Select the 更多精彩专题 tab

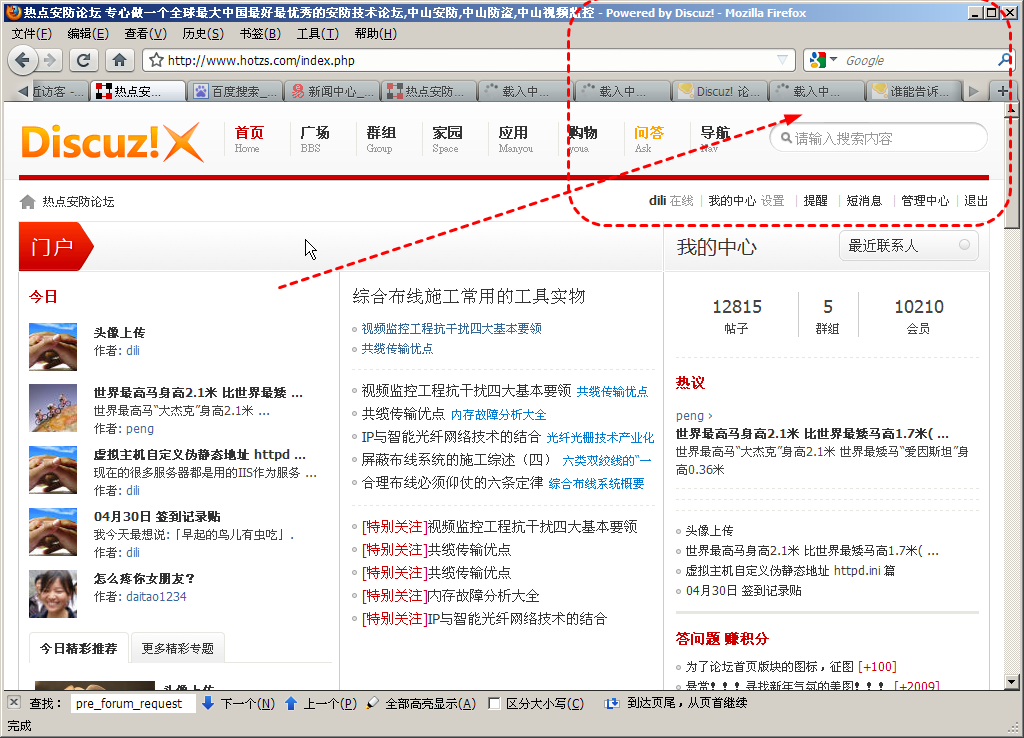pyautogui.click(x=178, y=649)
